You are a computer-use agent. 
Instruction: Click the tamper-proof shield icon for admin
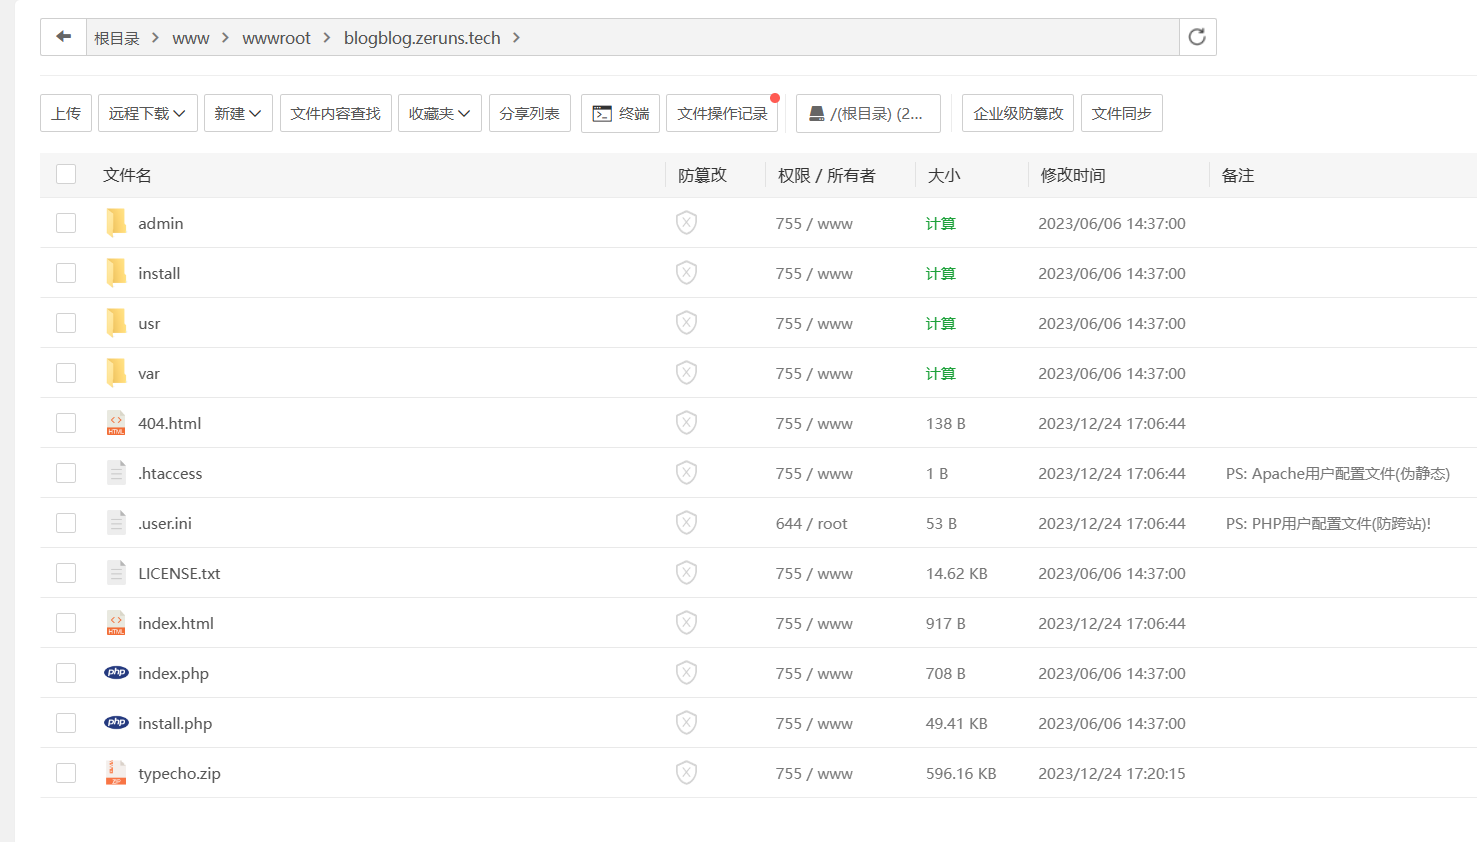click(x=686, y=223)
